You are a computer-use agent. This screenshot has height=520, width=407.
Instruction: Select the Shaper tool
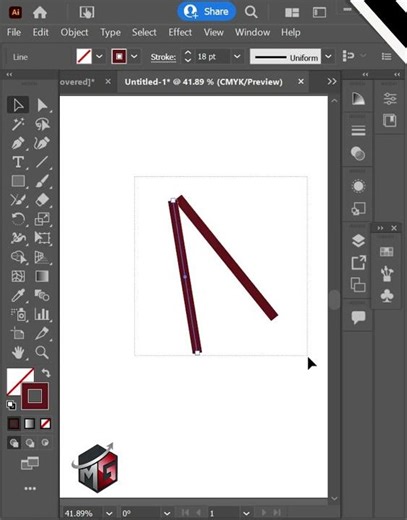[x=18, y=200]
